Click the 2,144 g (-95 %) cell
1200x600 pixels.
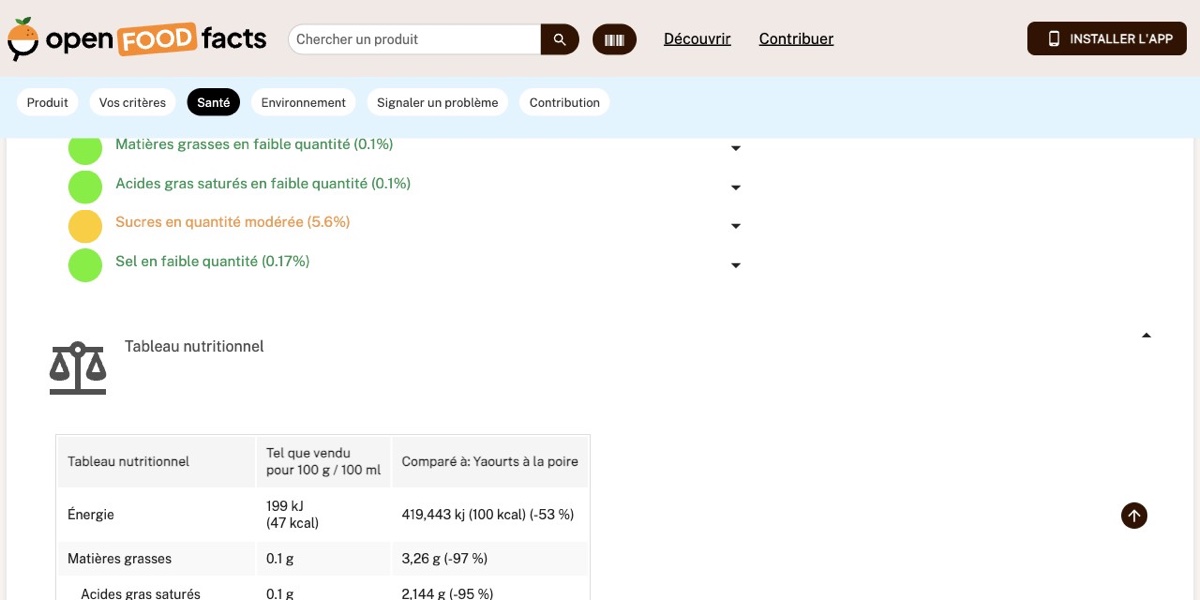tap(448, 594)
